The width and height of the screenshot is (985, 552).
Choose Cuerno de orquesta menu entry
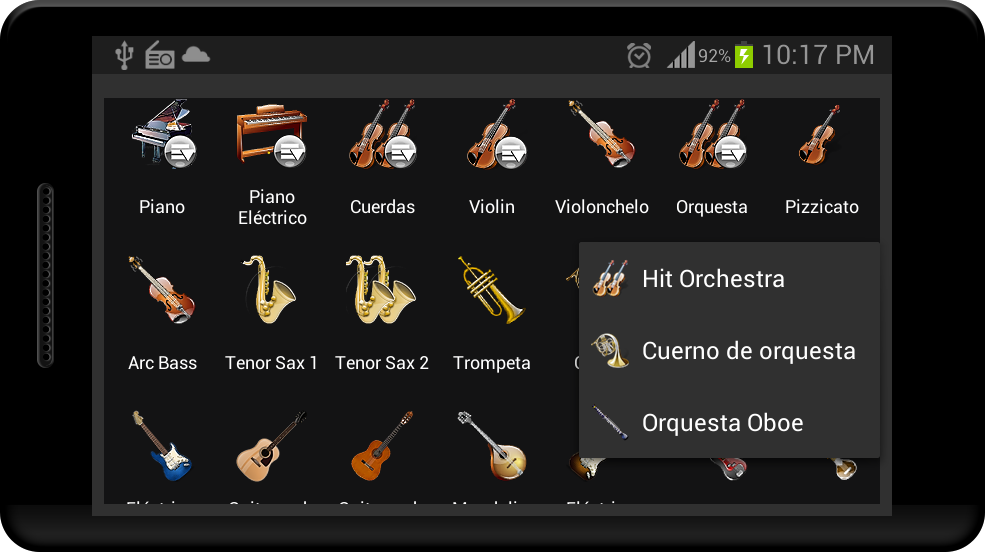(729, 350)
